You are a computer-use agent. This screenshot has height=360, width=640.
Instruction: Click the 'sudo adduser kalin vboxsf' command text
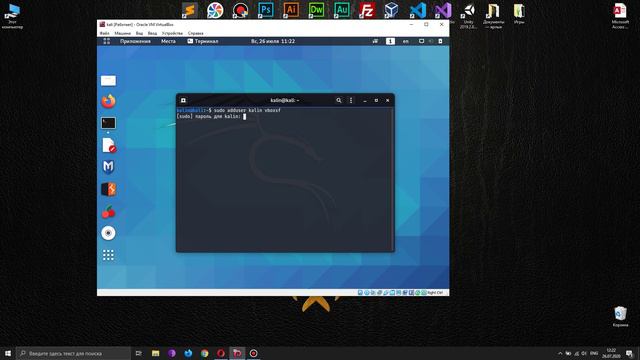click(x=247, y=110)
